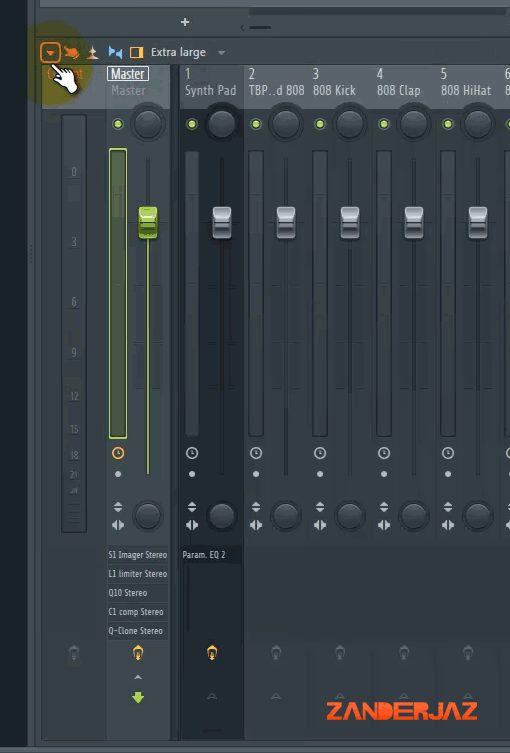Click the Synth Pad pan knob
Image resolution: width=510 pixels, height=753 pixels.
[221, 123]
